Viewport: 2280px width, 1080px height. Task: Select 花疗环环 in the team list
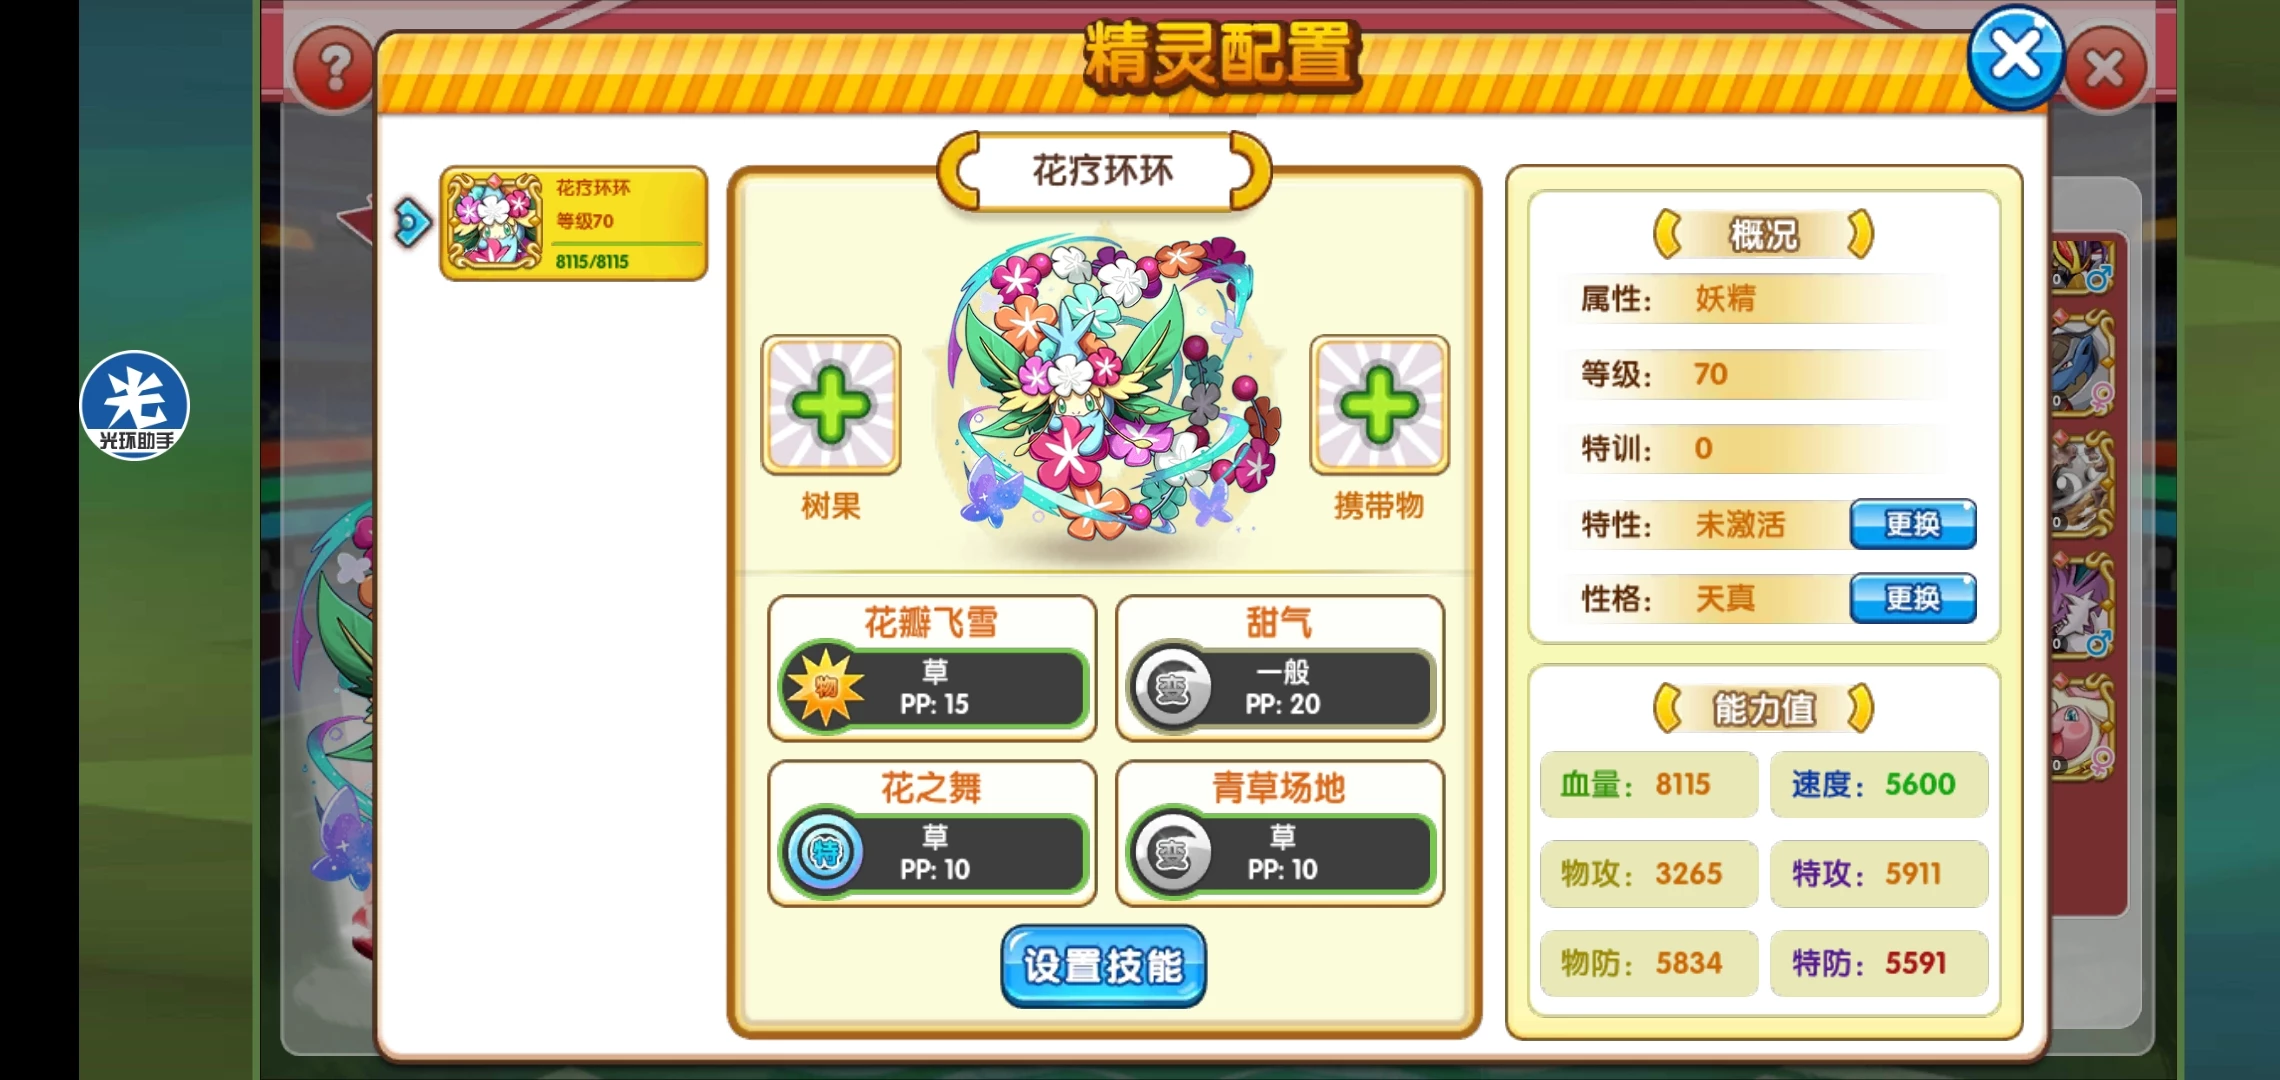(574, 224)
